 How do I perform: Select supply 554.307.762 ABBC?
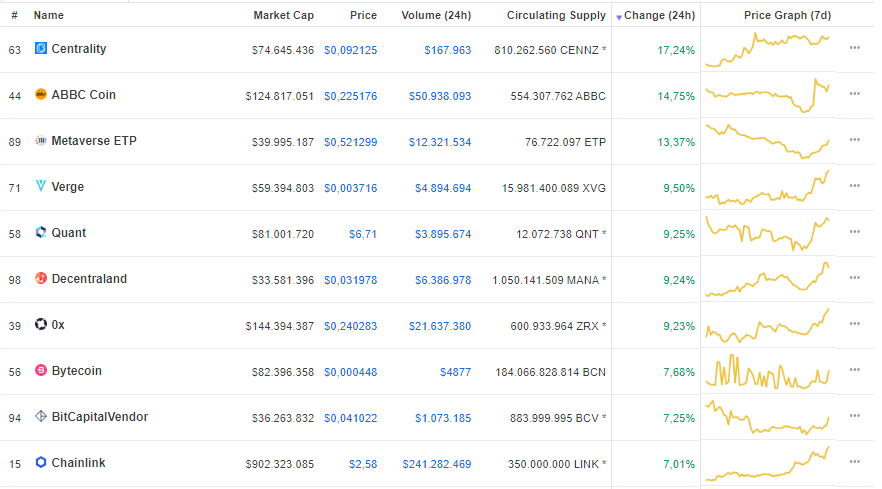coord(558,96)
